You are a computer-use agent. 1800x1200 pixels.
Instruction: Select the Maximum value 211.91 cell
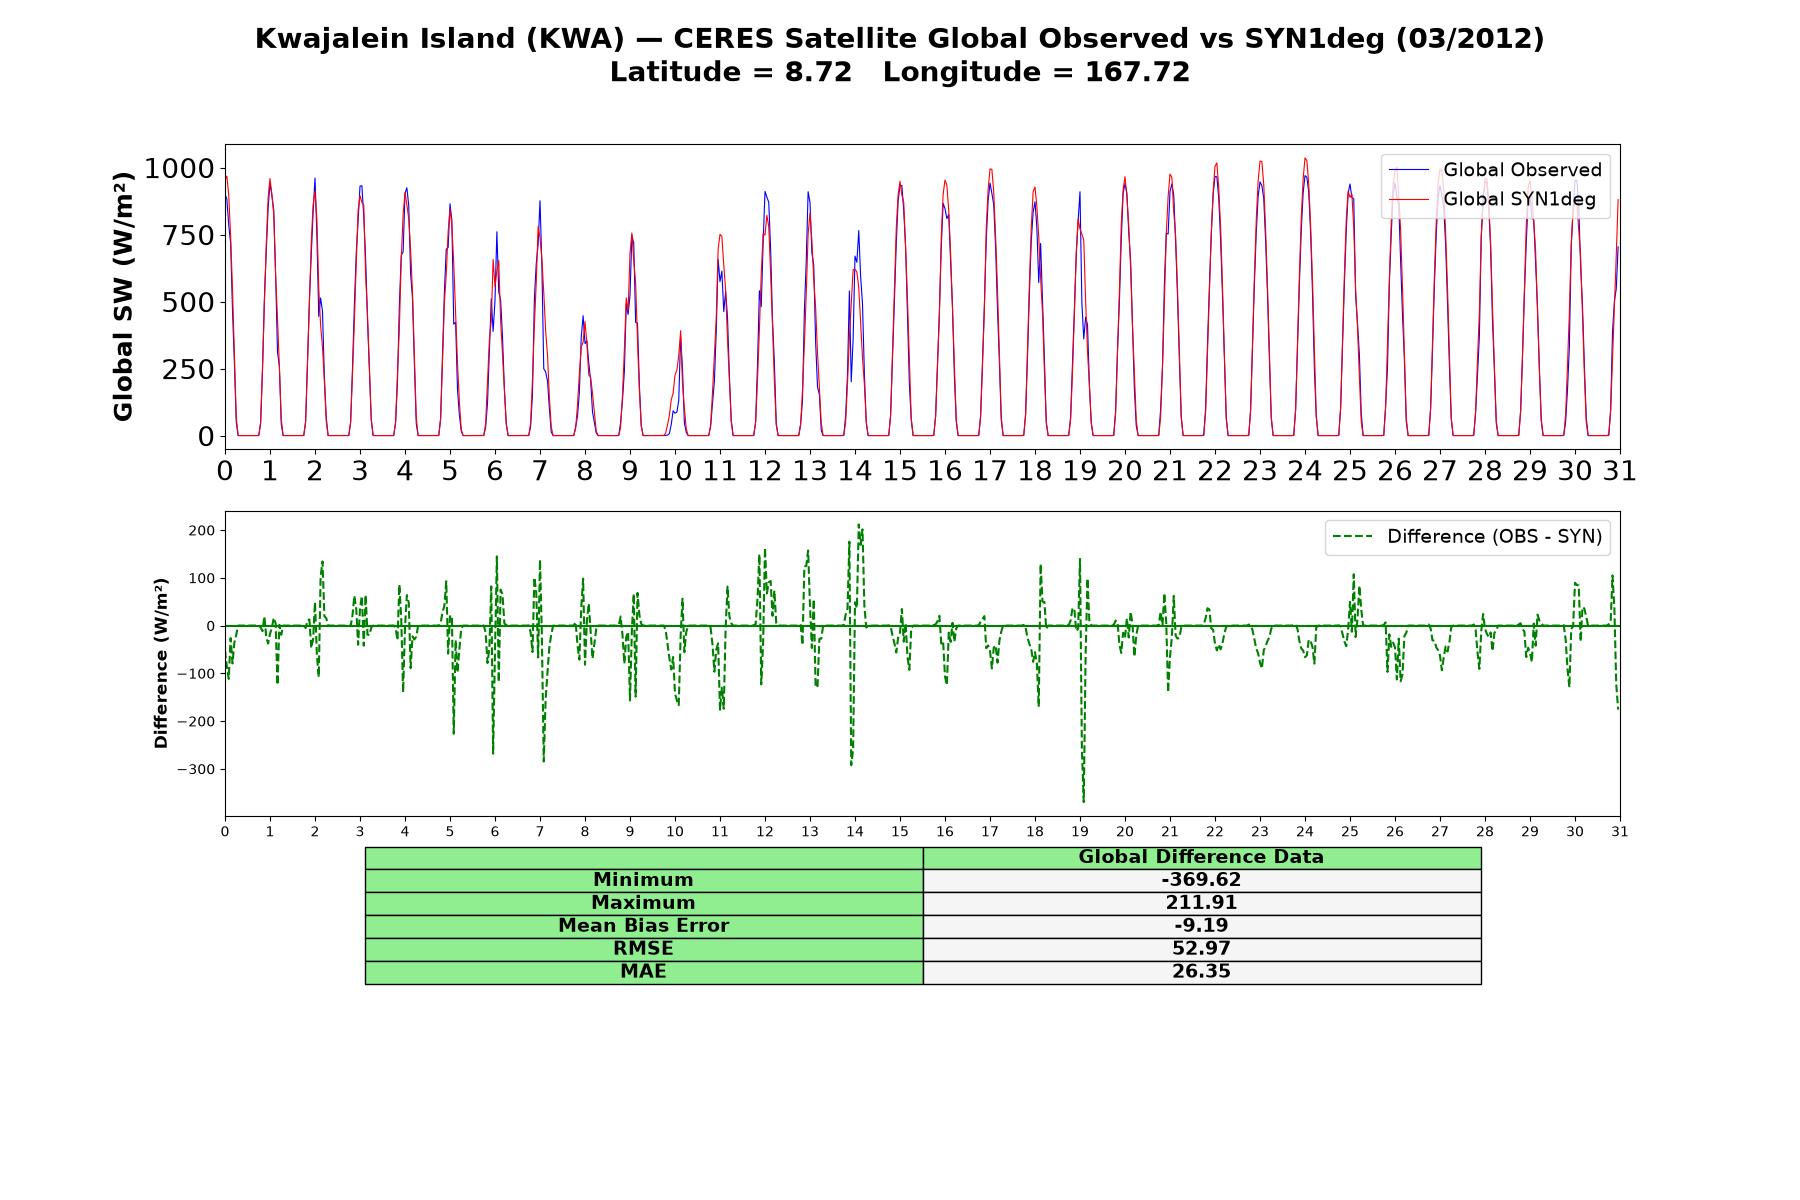point(1201,903)
